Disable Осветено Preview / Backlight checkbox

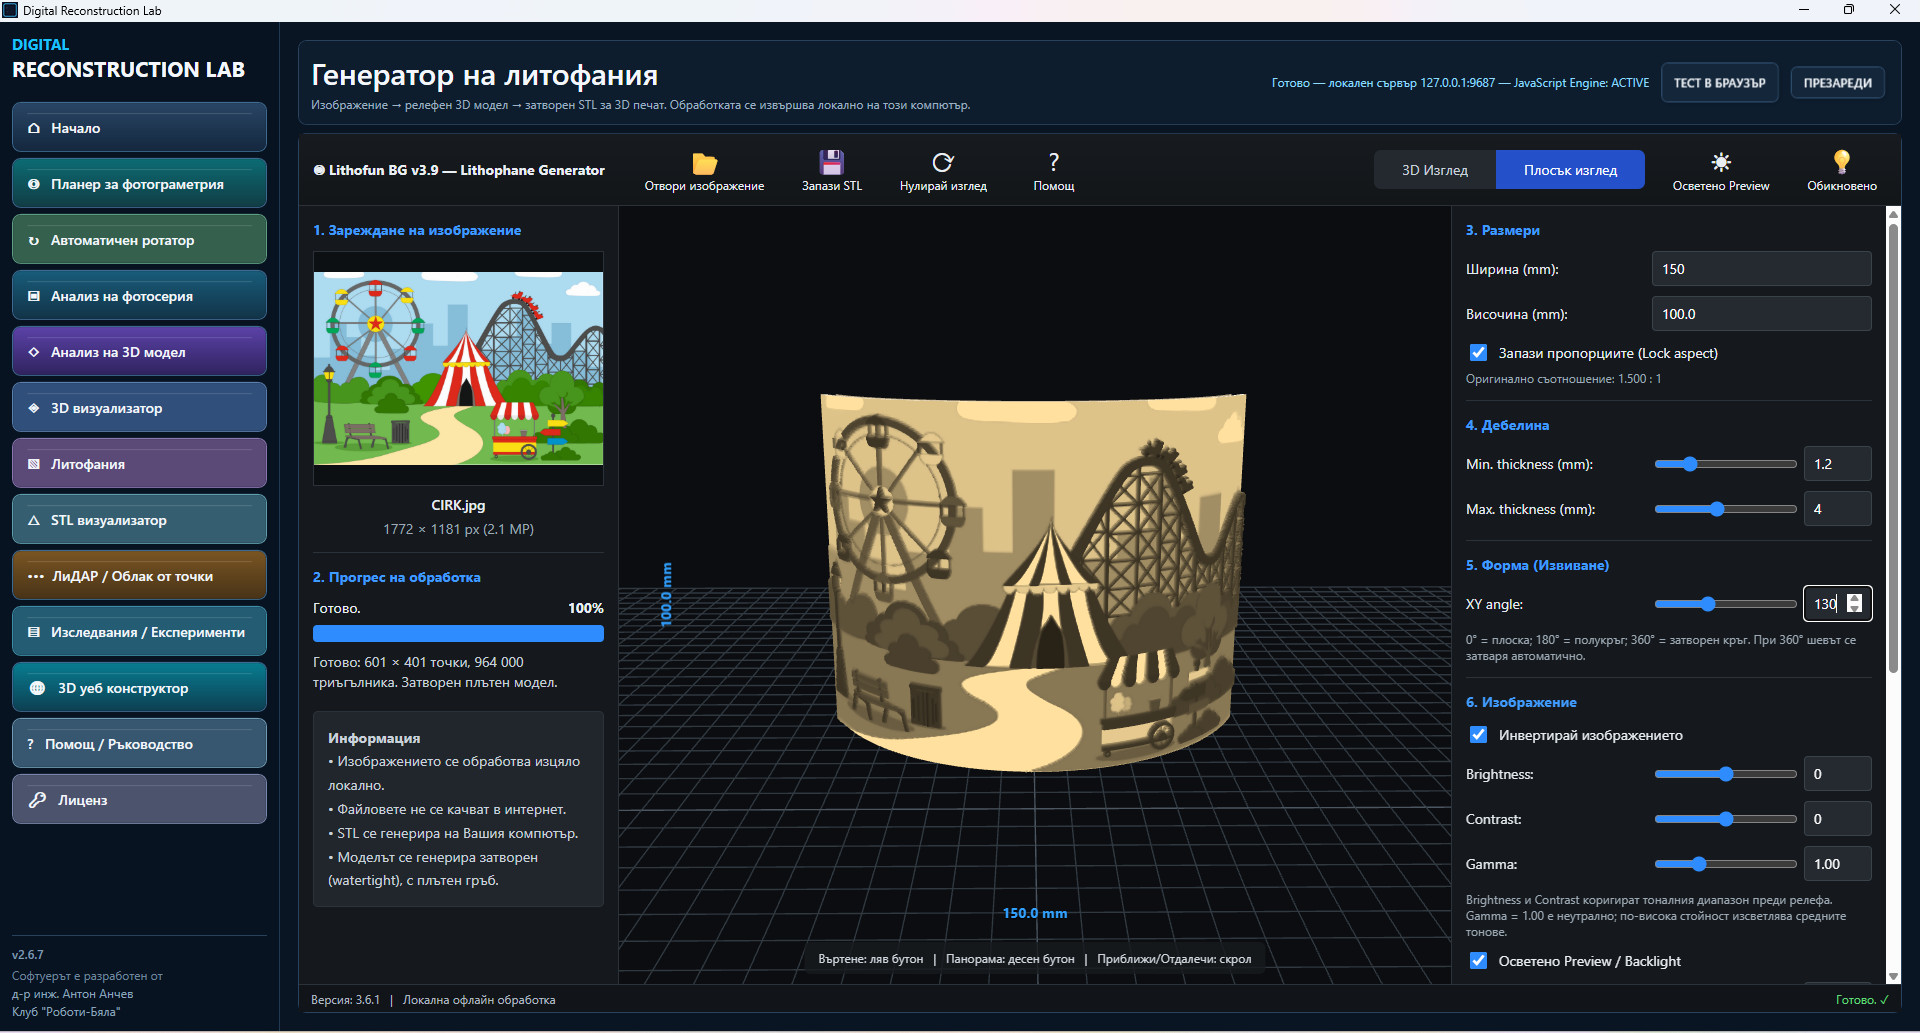pos(1478,961)
